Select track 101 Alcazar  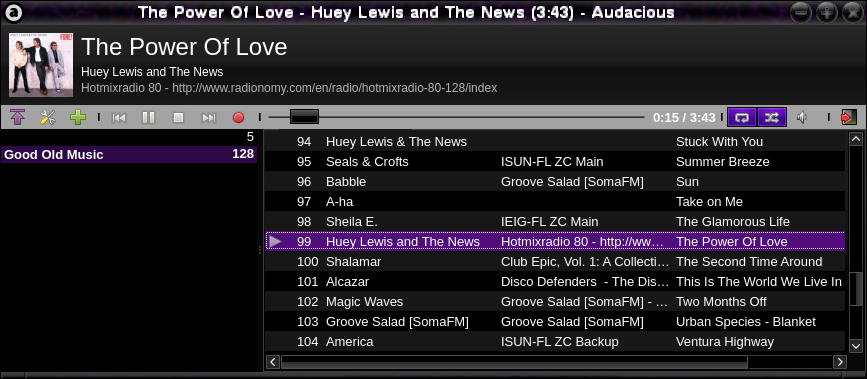click(555, 281)
